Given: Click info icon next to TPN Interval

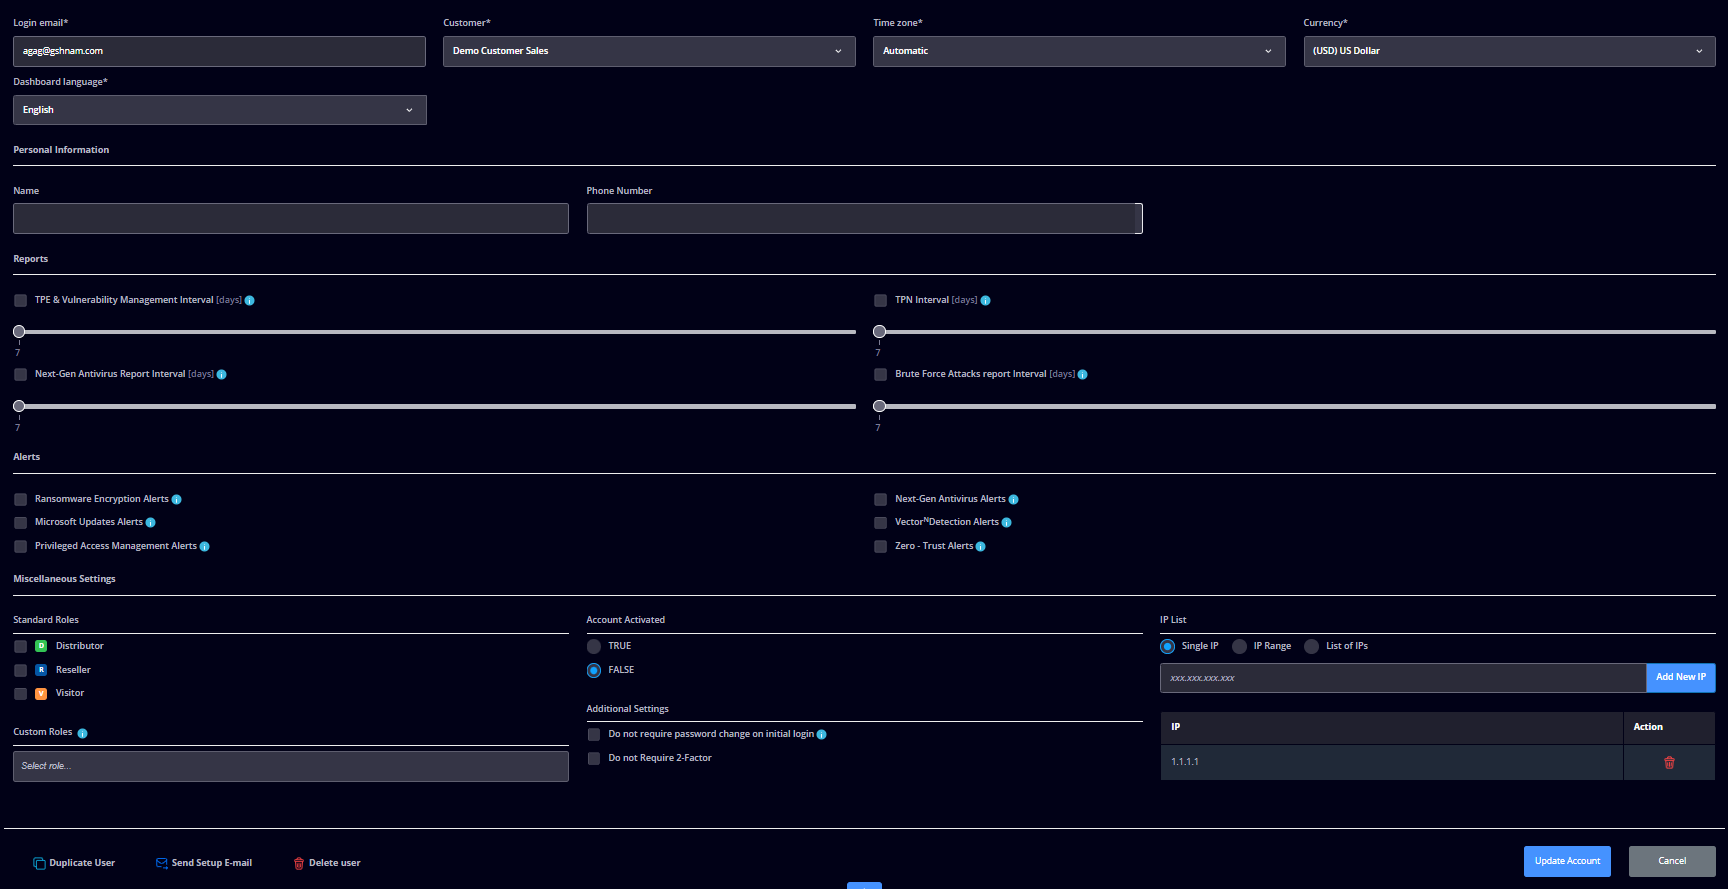Looking at the screenshot, I should pos(986,300).
